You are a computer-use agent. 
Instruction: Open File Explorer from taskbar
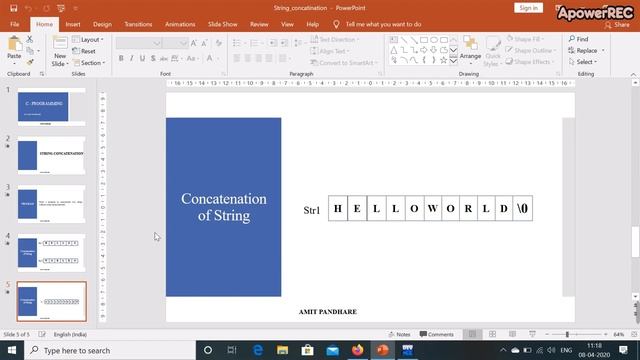[x=282, y=350]
